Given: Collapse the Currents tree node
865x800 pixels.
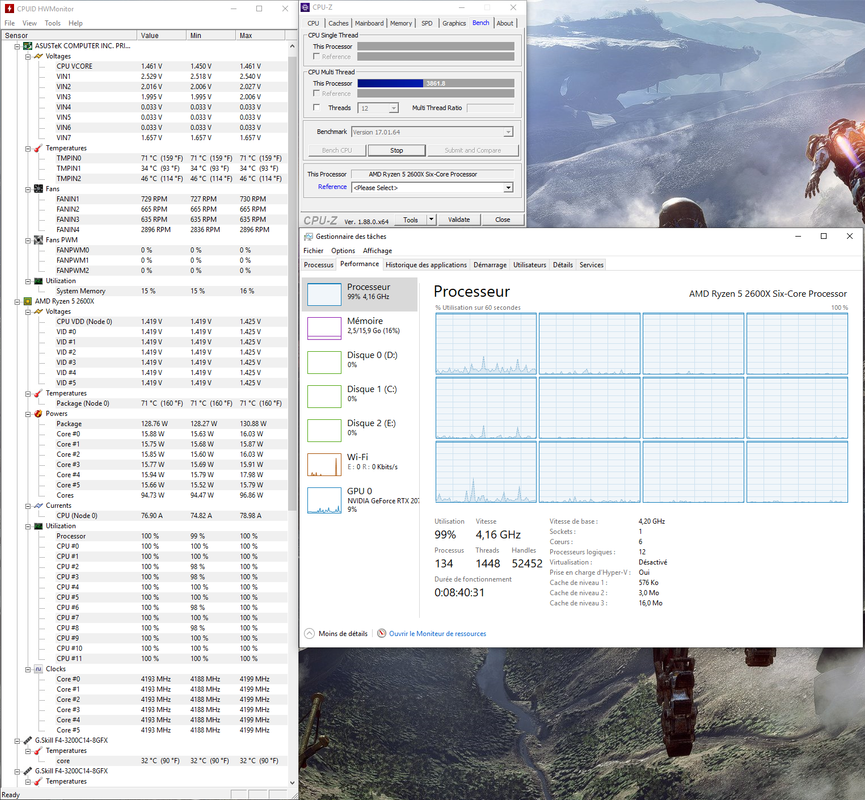Looking at the screenshot, I should 28,505.
